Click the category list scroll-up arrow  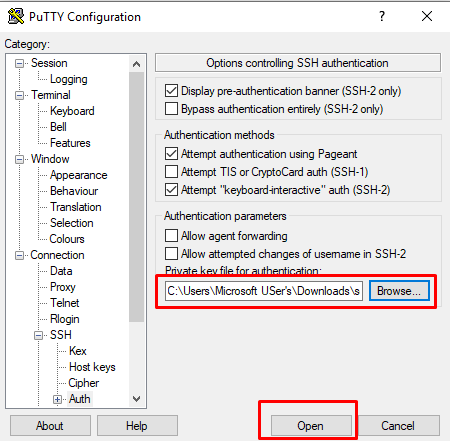point(136,64)
